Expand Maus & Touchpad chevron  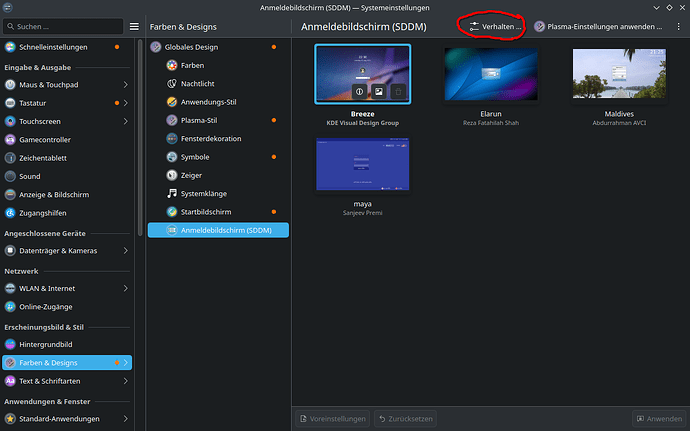[x=125, y=85]
